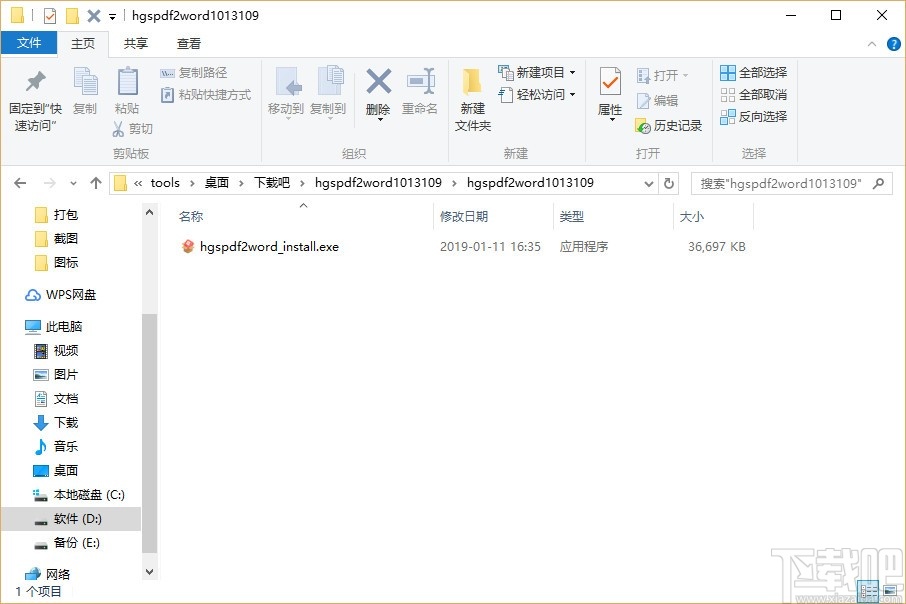Switch to the Home (主页) tab
The image size is (906, 604).
[x=83, y=43]
